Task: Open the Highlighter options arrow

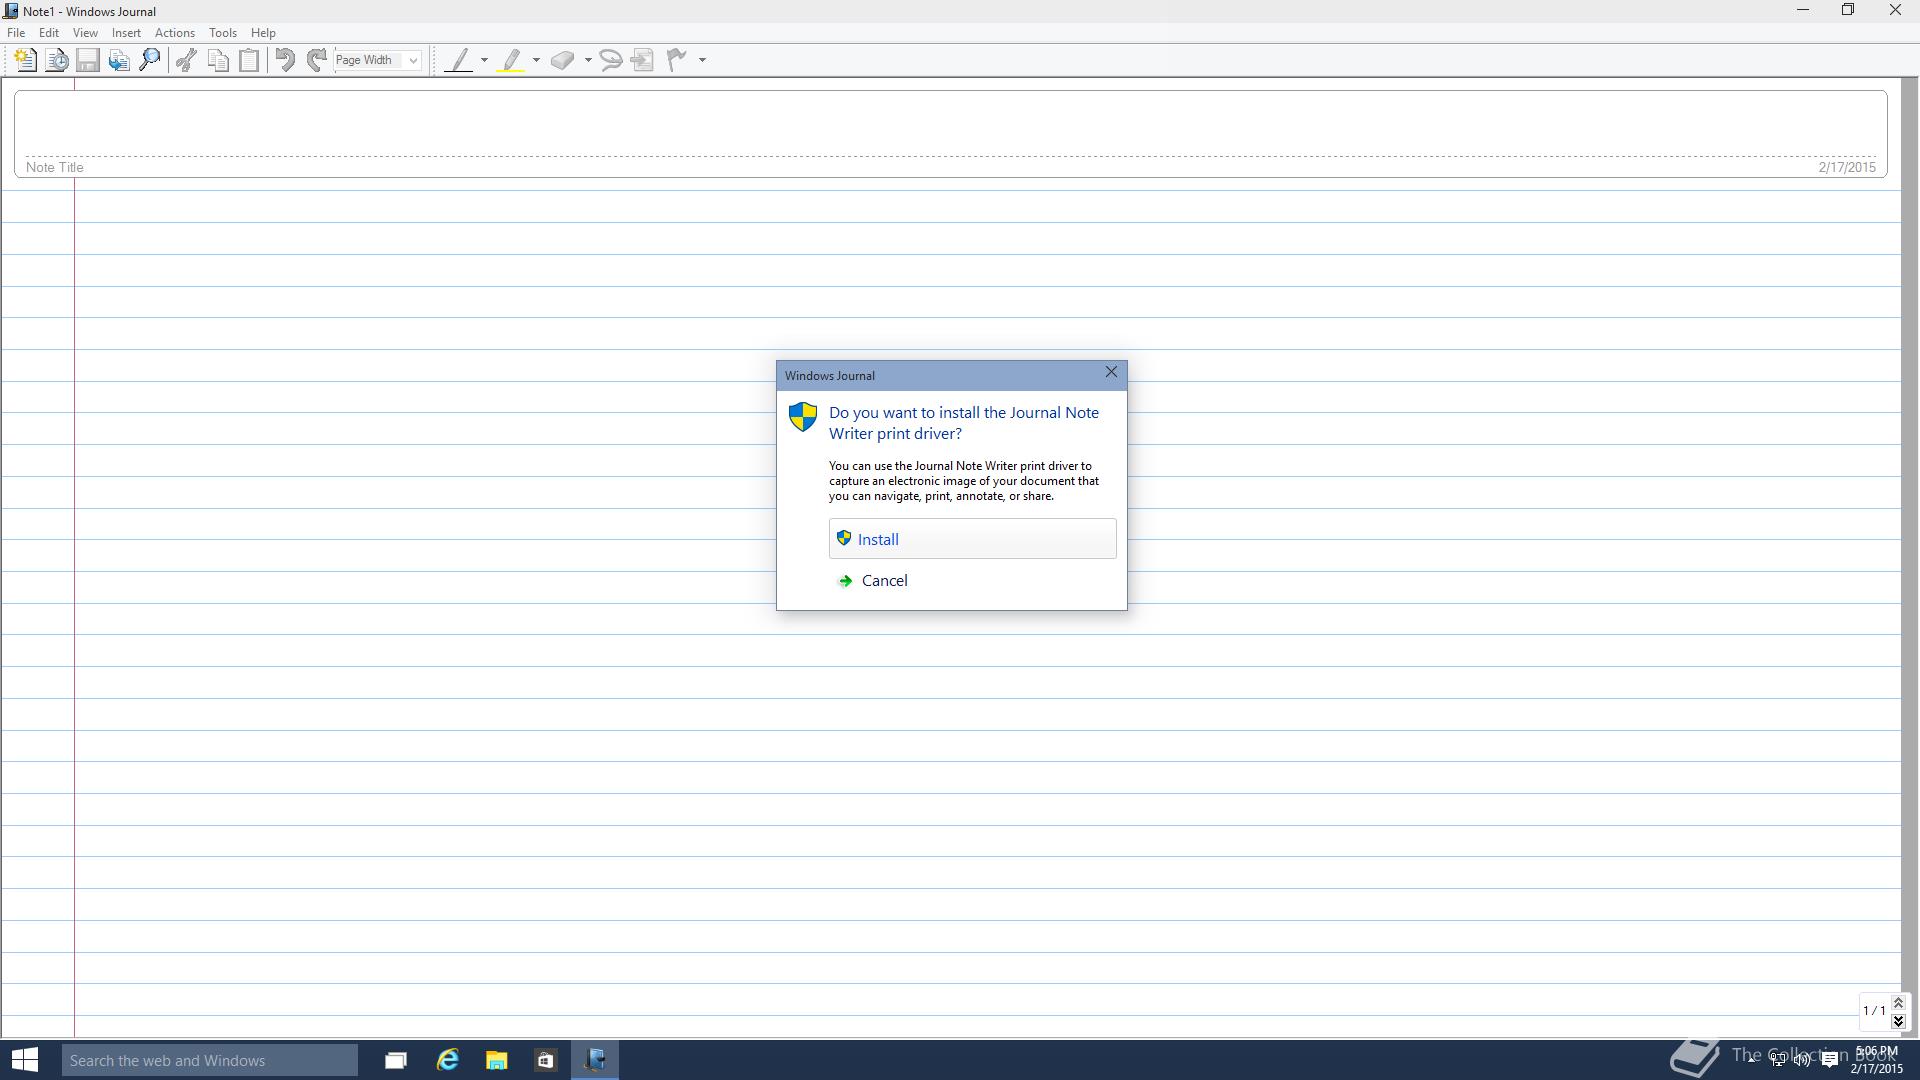Action: [x=536, y=60]
